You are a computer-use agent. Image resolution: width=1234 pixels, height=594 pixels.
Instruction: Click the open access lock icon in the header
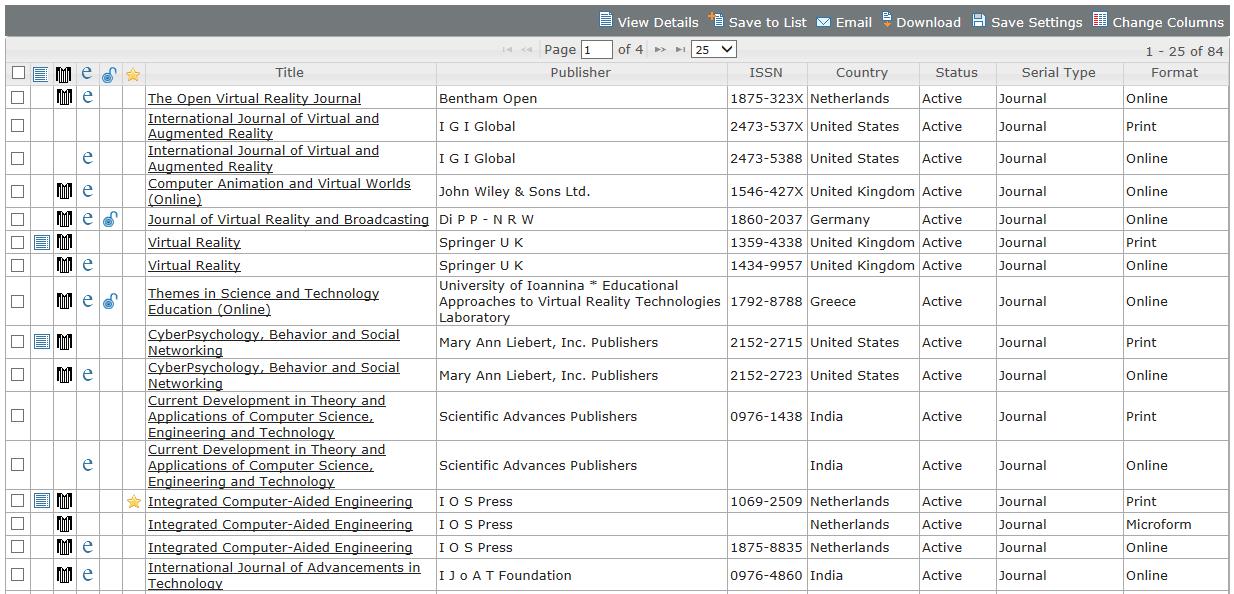[110, 74]
